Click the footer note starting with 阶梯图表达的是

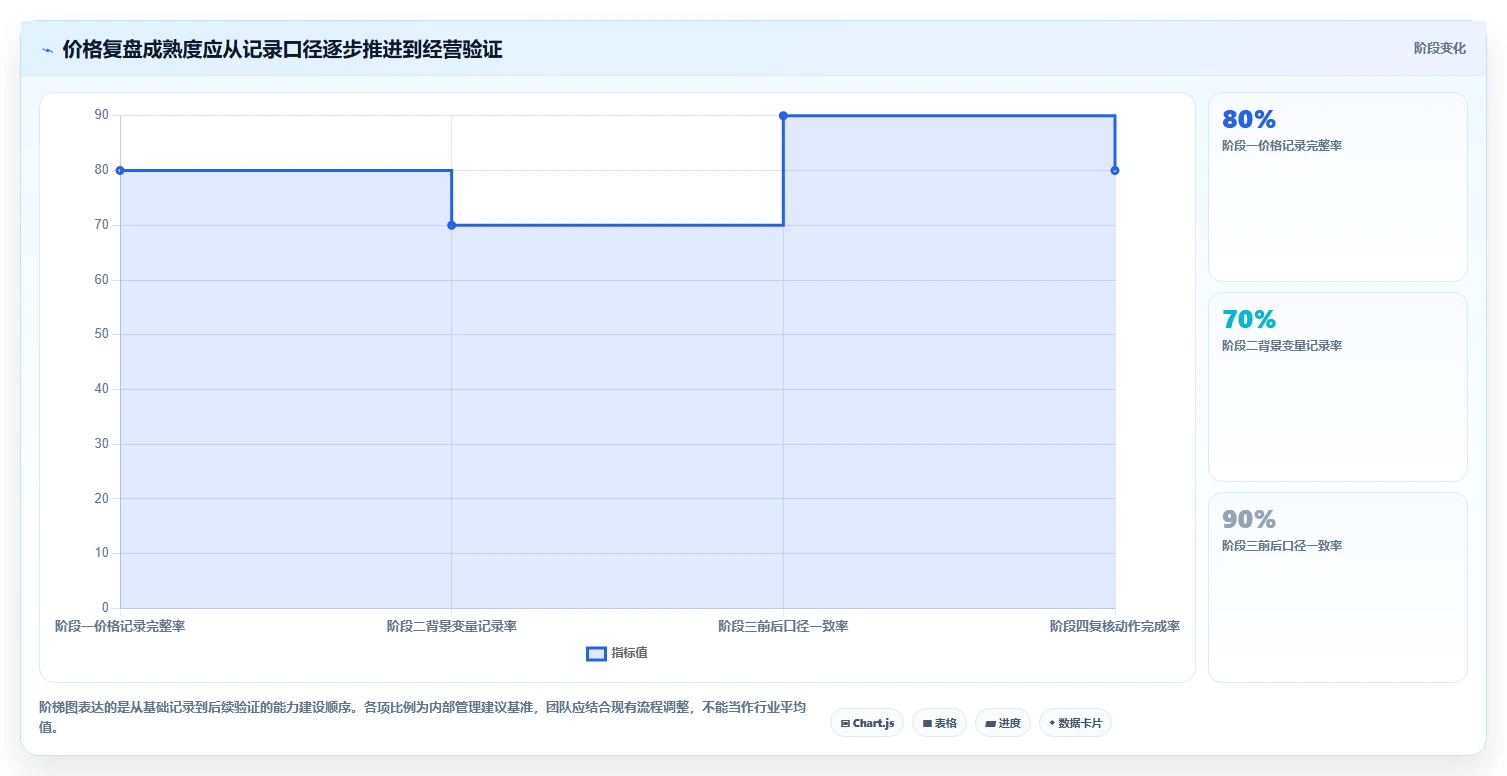422,717
